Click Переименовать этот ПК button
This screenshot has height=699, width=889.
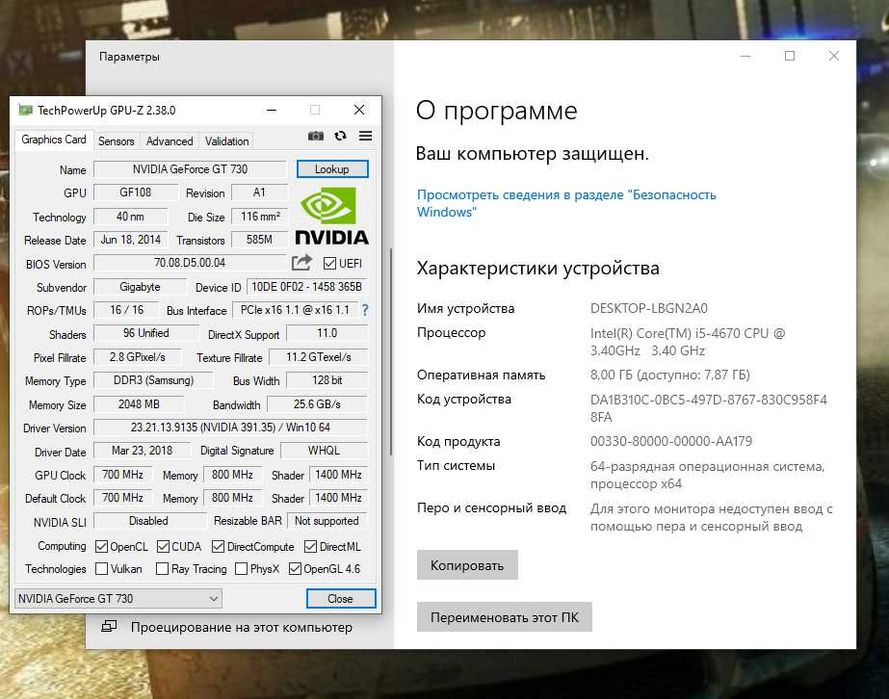[504, 617]
